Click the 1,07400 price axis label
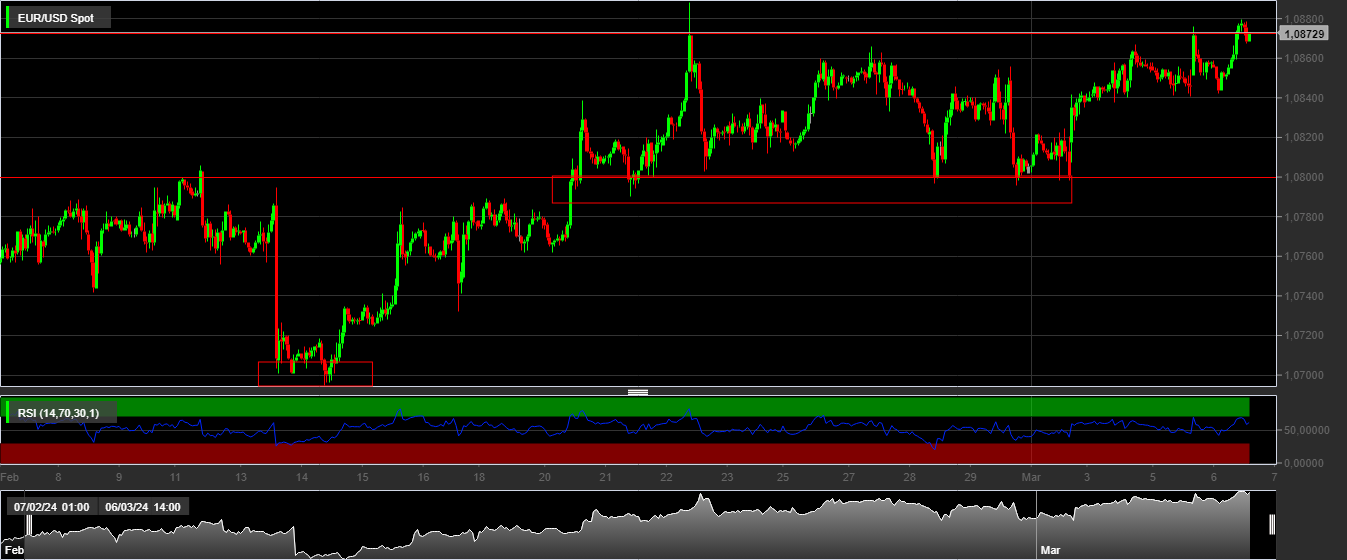Image resolution: width=1347 pixels, height=560 pixels. click(x=1304, y=297)
